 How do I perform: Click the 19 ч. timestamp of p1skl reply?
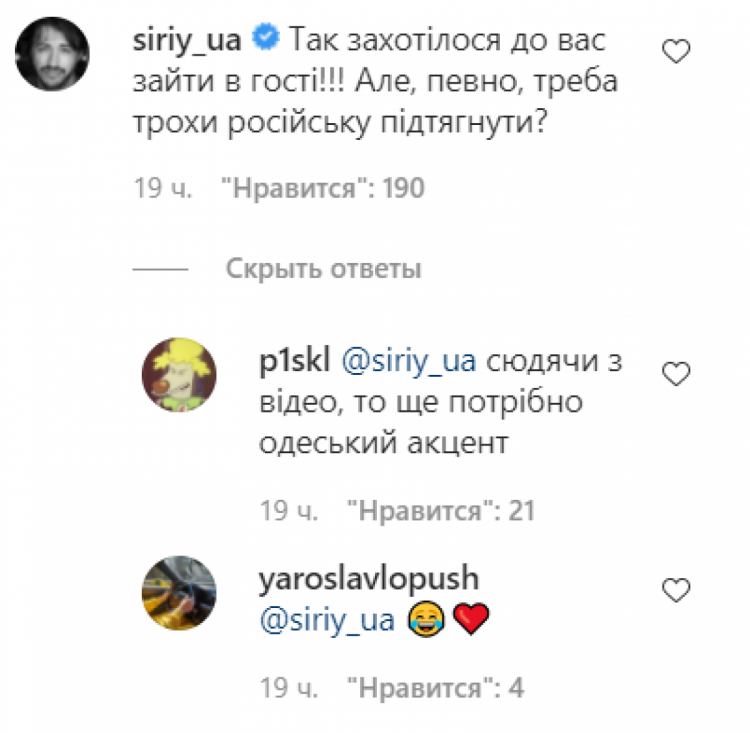click(x=288, y=511)
